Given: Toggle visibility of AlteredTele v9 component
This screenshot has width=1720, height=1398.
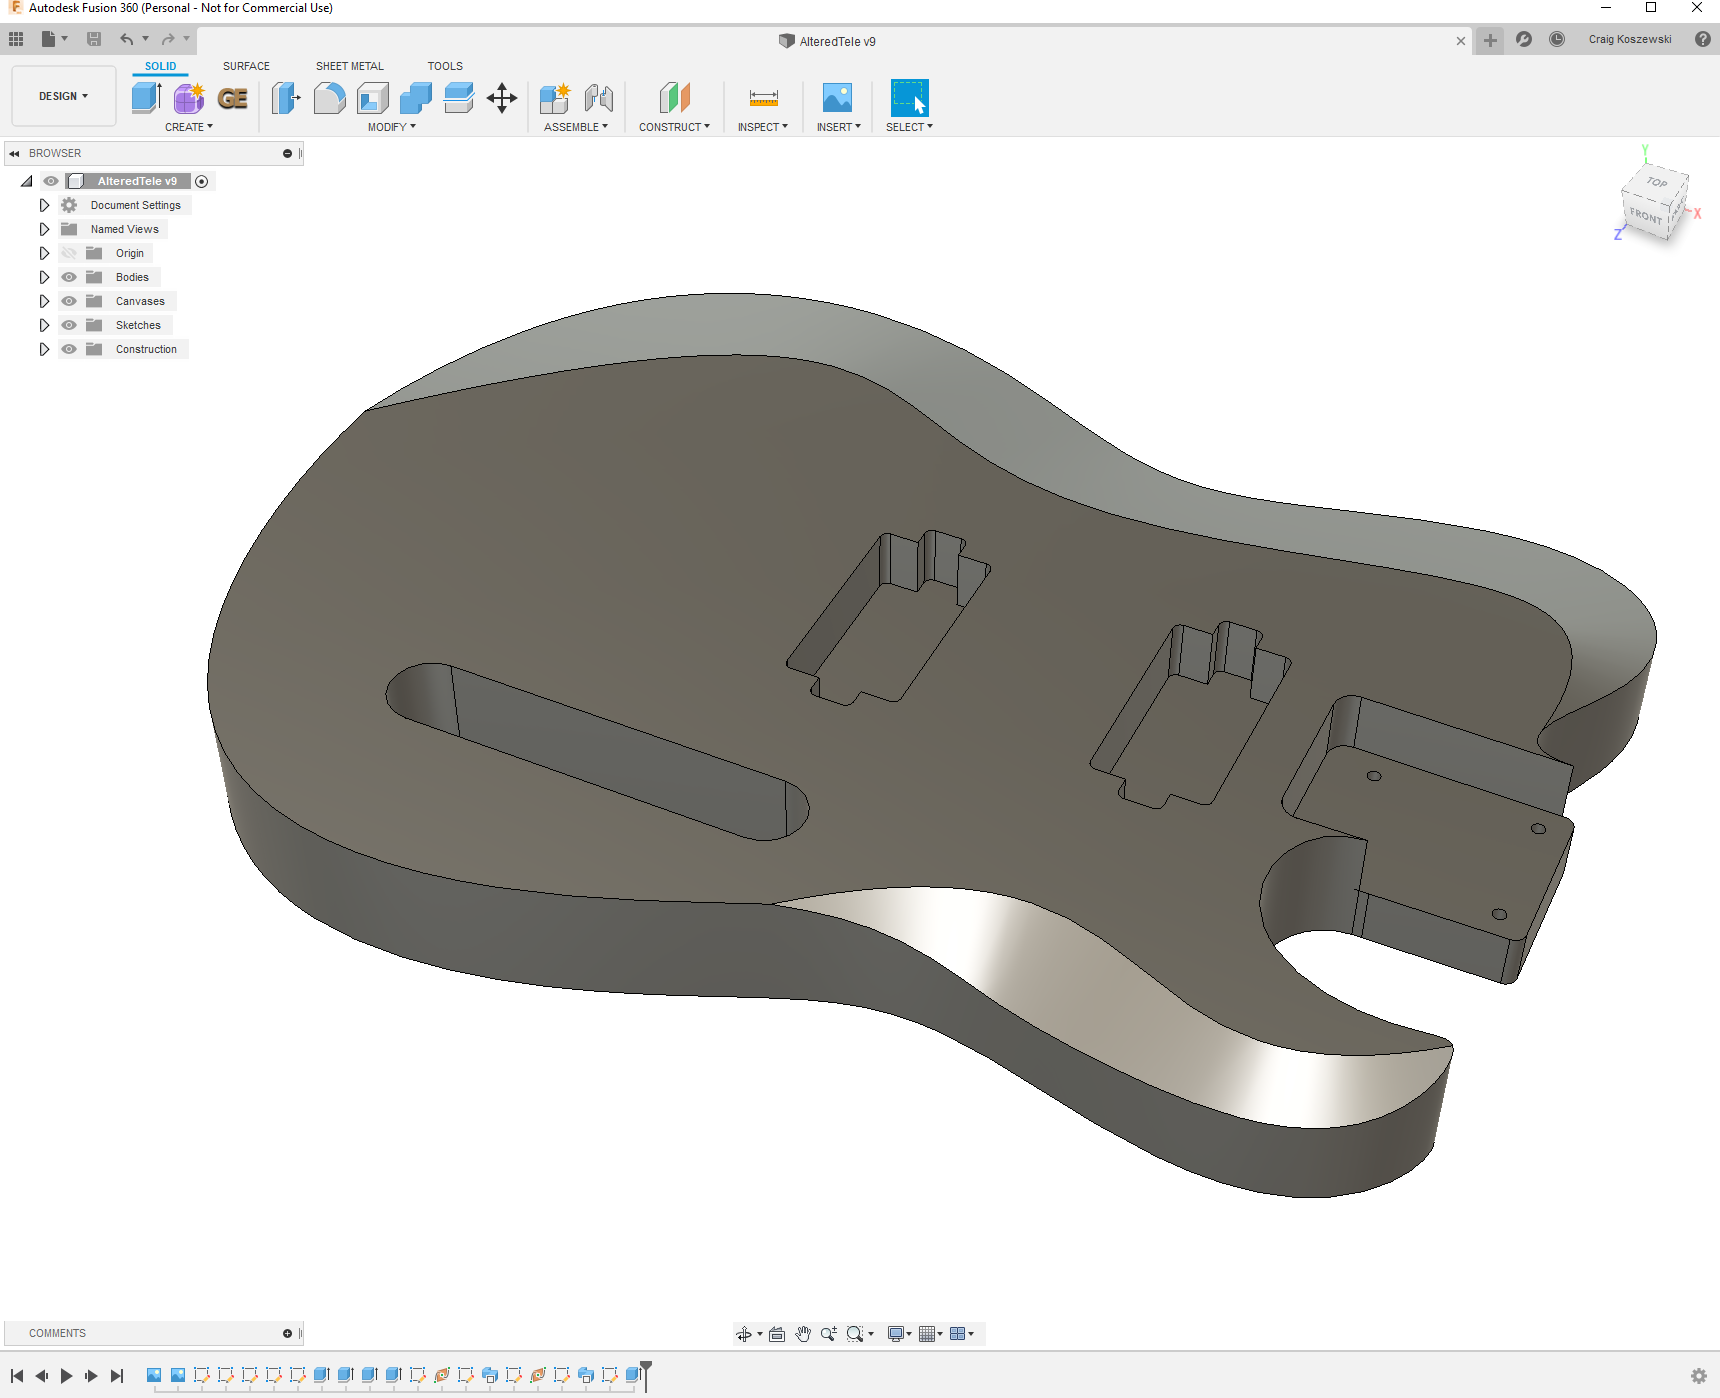Looking at the screenshot, I should (51, 181).
